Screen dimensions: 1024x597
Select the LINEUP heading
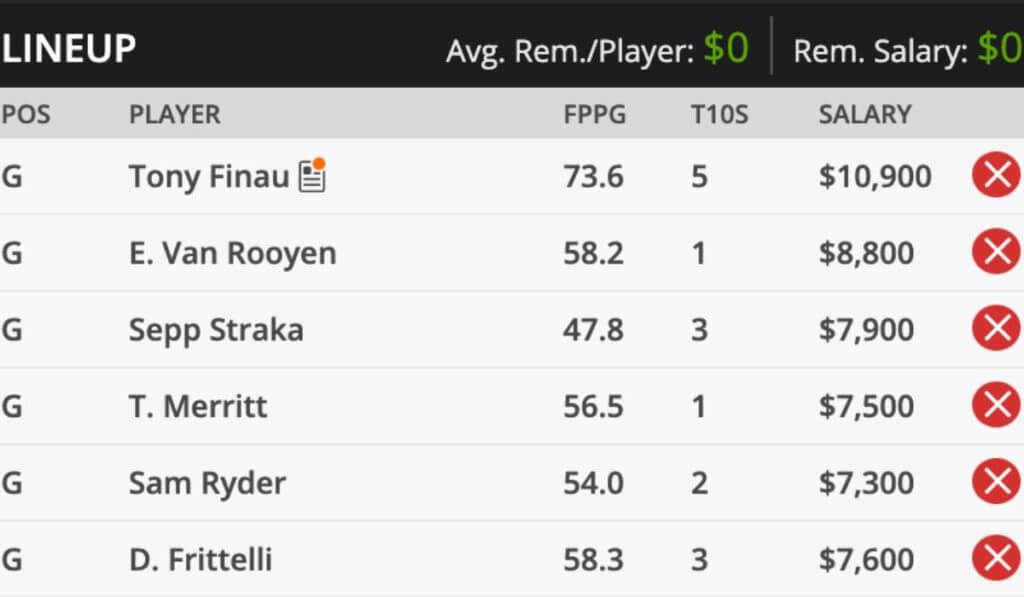click(x=68, y=47)
